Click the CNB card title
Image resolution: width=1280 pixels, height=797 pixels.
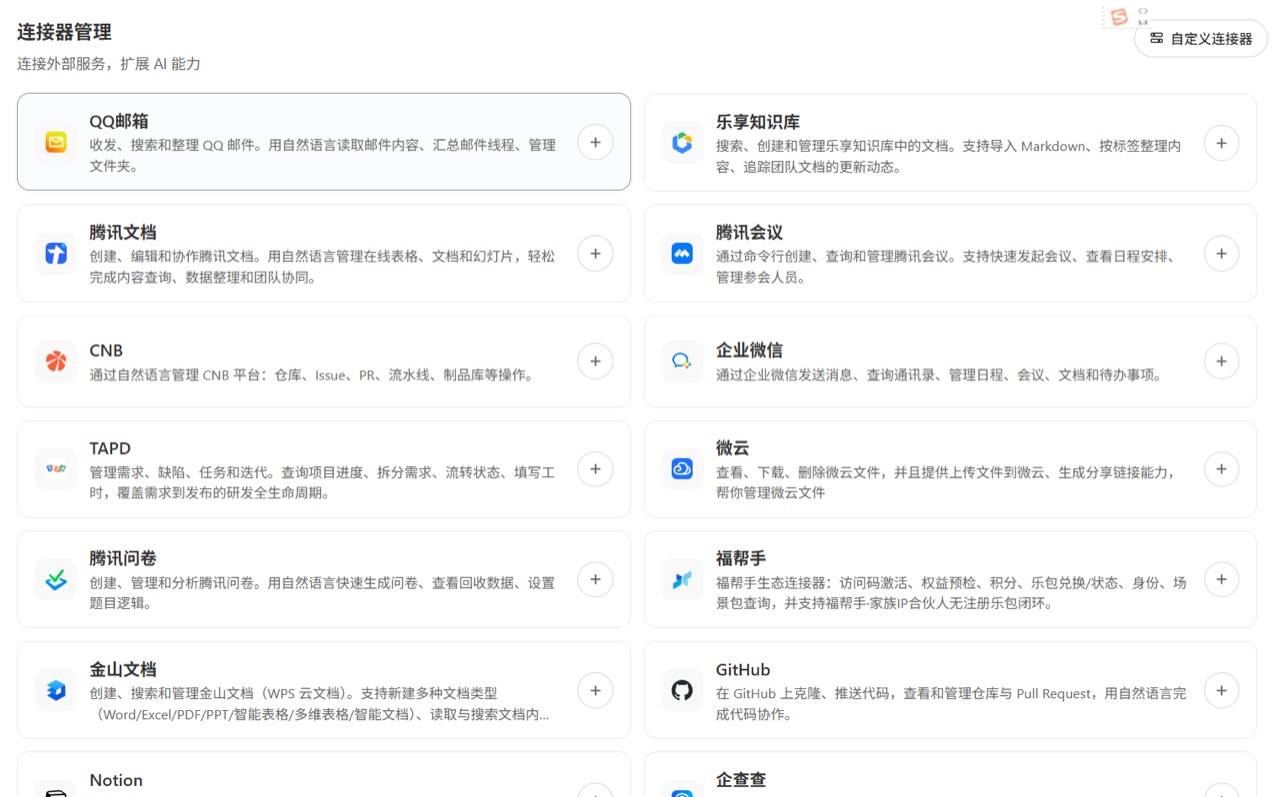click(x=106, y=350)
